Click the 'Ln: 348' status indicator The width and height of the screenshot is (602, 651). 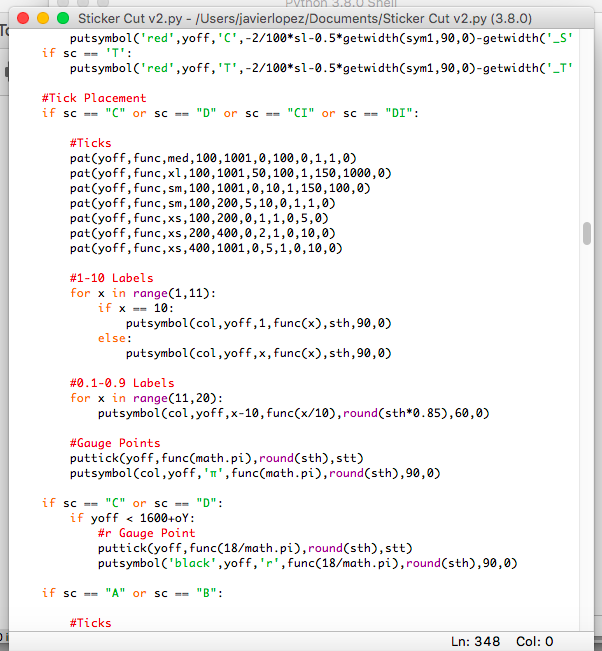(476, 641)
